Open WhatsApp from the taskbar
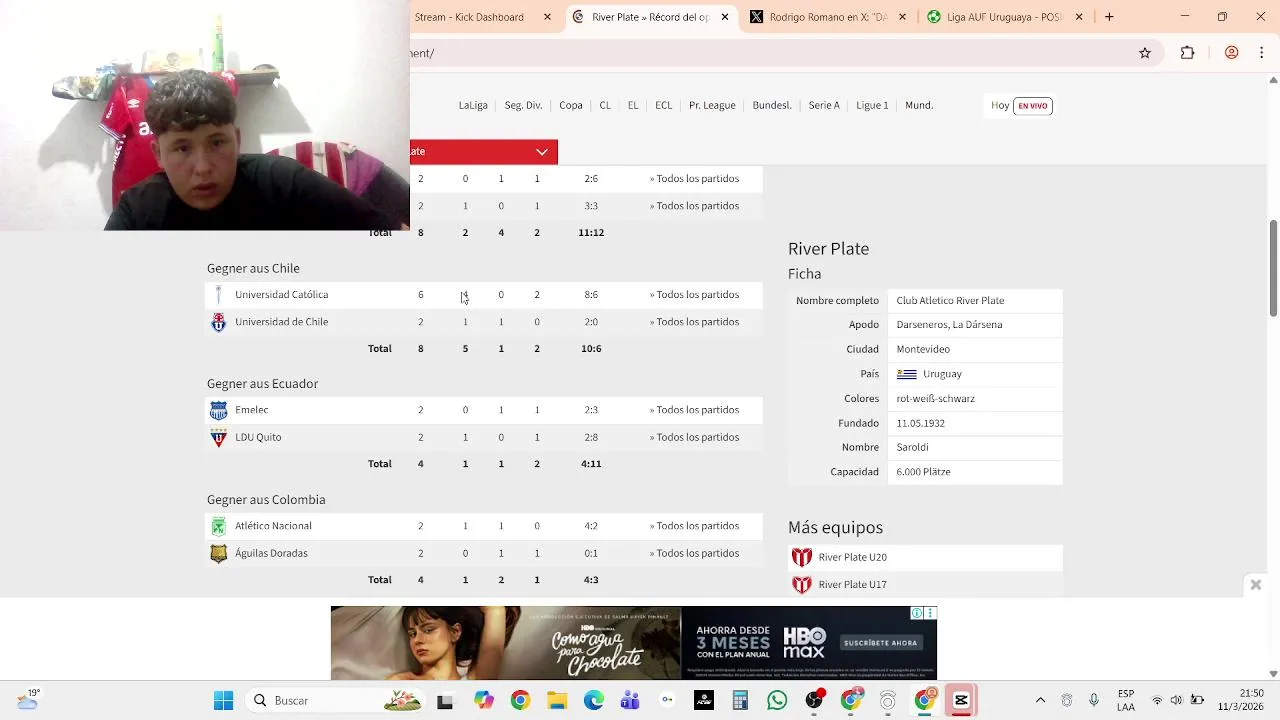The width and height of the screenshot is (1280, 720). pyautogui.click(x=777, y=701)
